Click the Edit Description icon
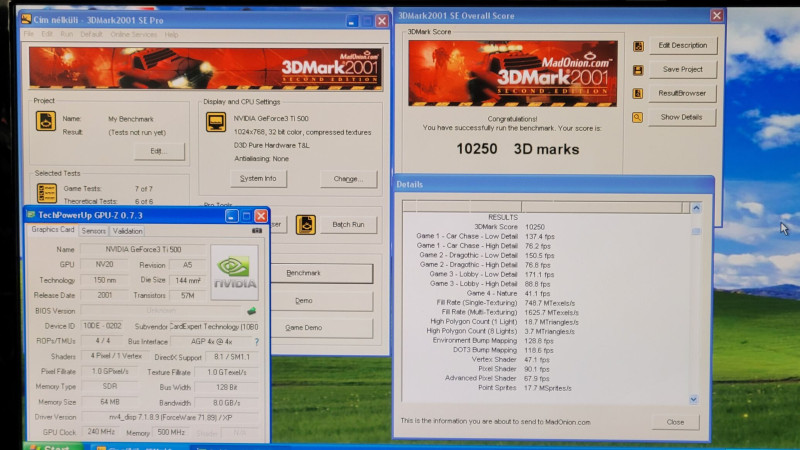This screenshot has height=450, width=800. pyautogui.click(x=638, y=46)
